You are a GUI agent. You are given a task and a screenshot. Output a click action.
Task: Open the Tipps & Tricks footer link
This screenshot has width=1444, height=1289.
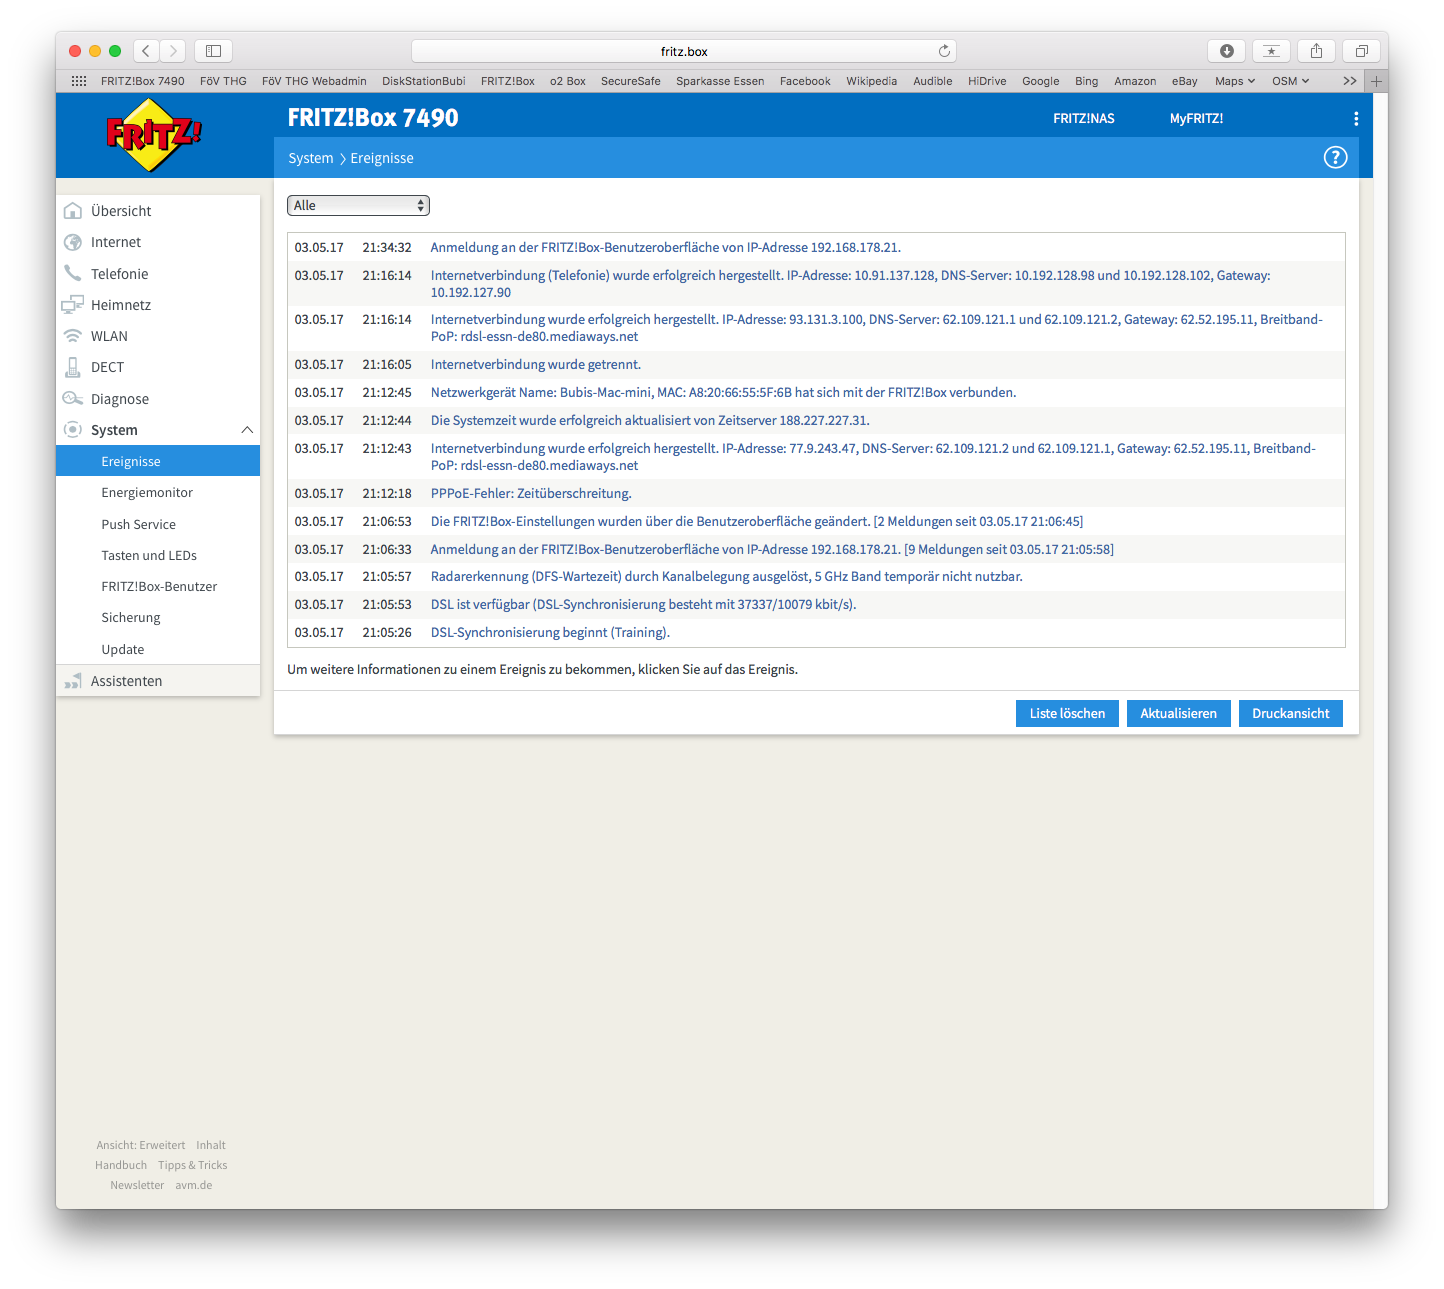coord(193,1165)
